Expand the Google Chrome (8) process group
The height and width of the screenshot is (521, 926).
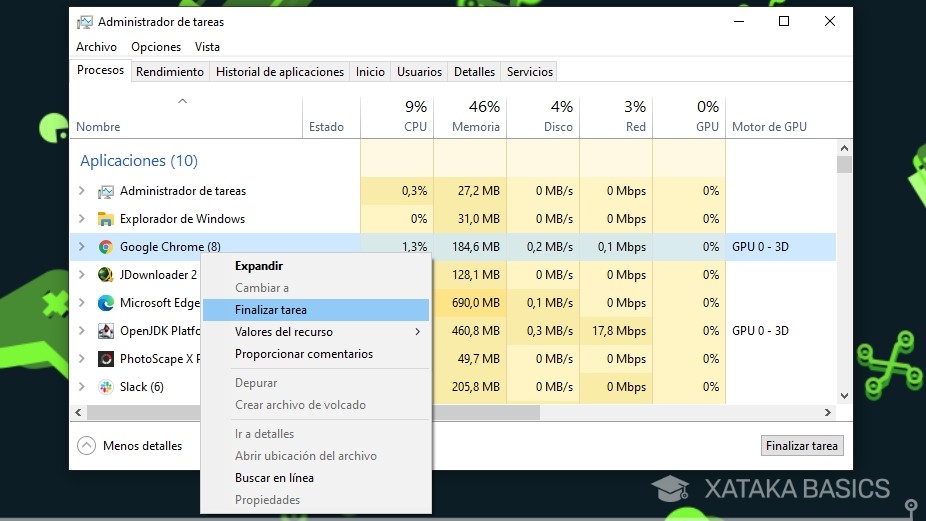(82, 246)
